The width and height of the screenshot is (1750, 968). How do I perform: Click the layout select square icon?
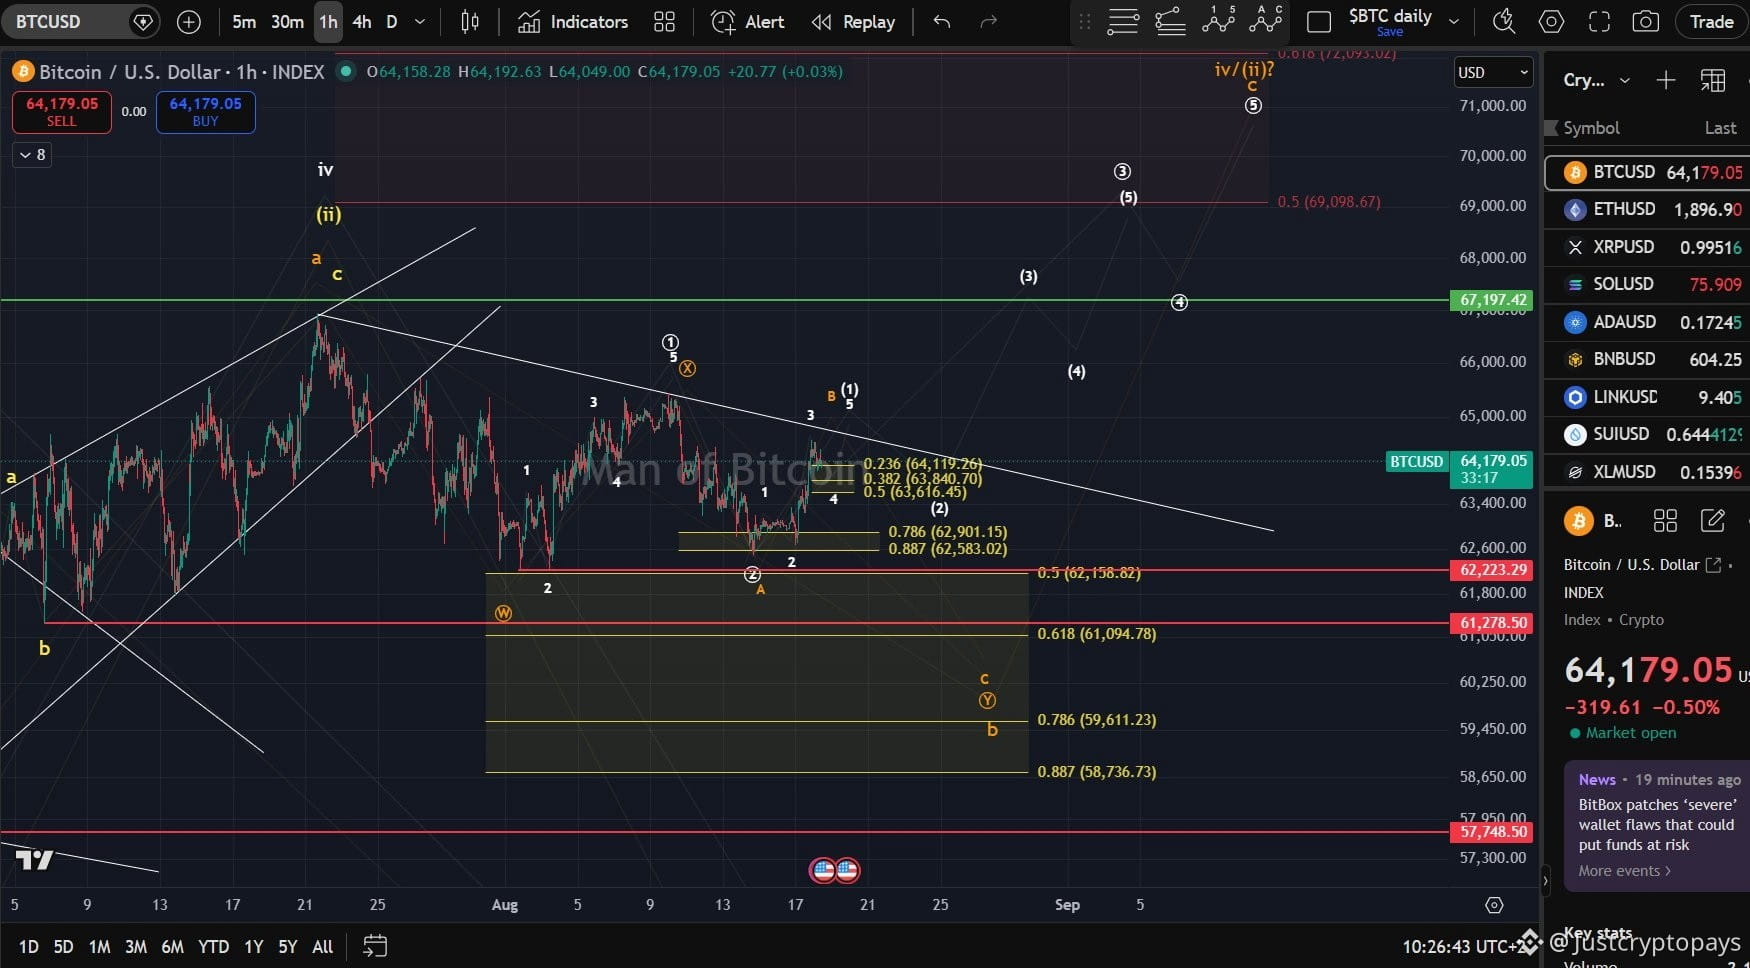coord(1319,21)
